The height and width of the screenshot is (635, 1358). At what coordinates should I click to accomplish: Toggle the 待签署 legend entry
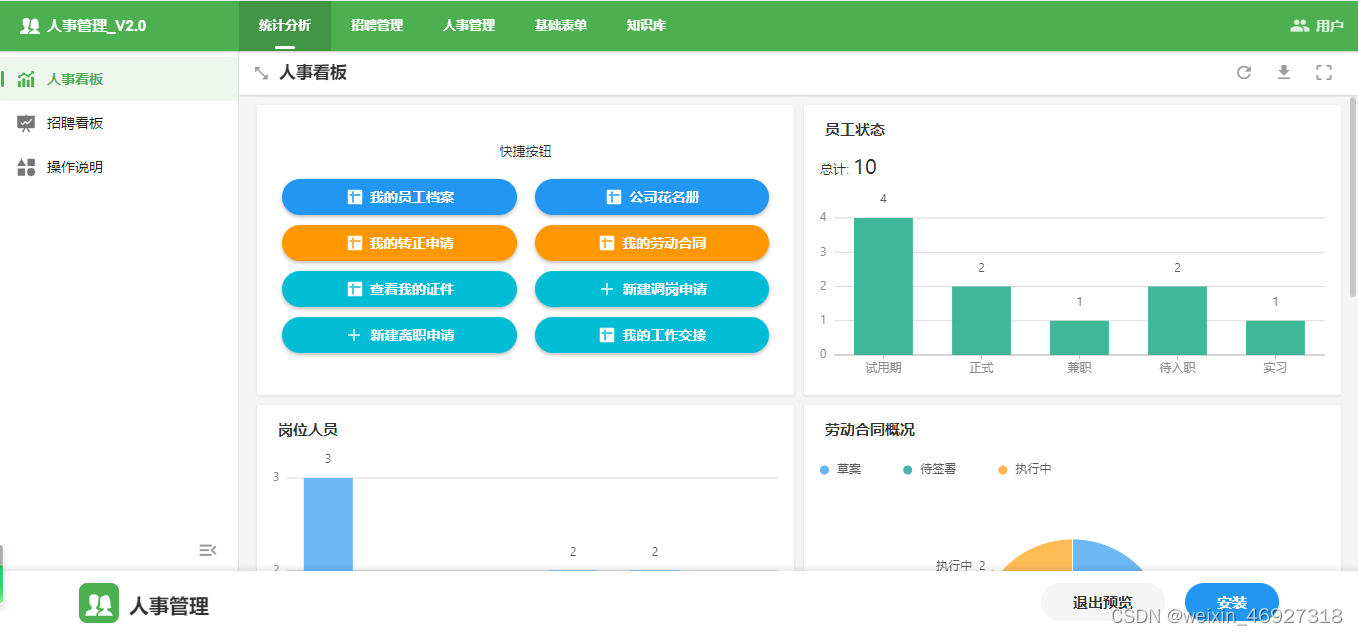point(929,469)
